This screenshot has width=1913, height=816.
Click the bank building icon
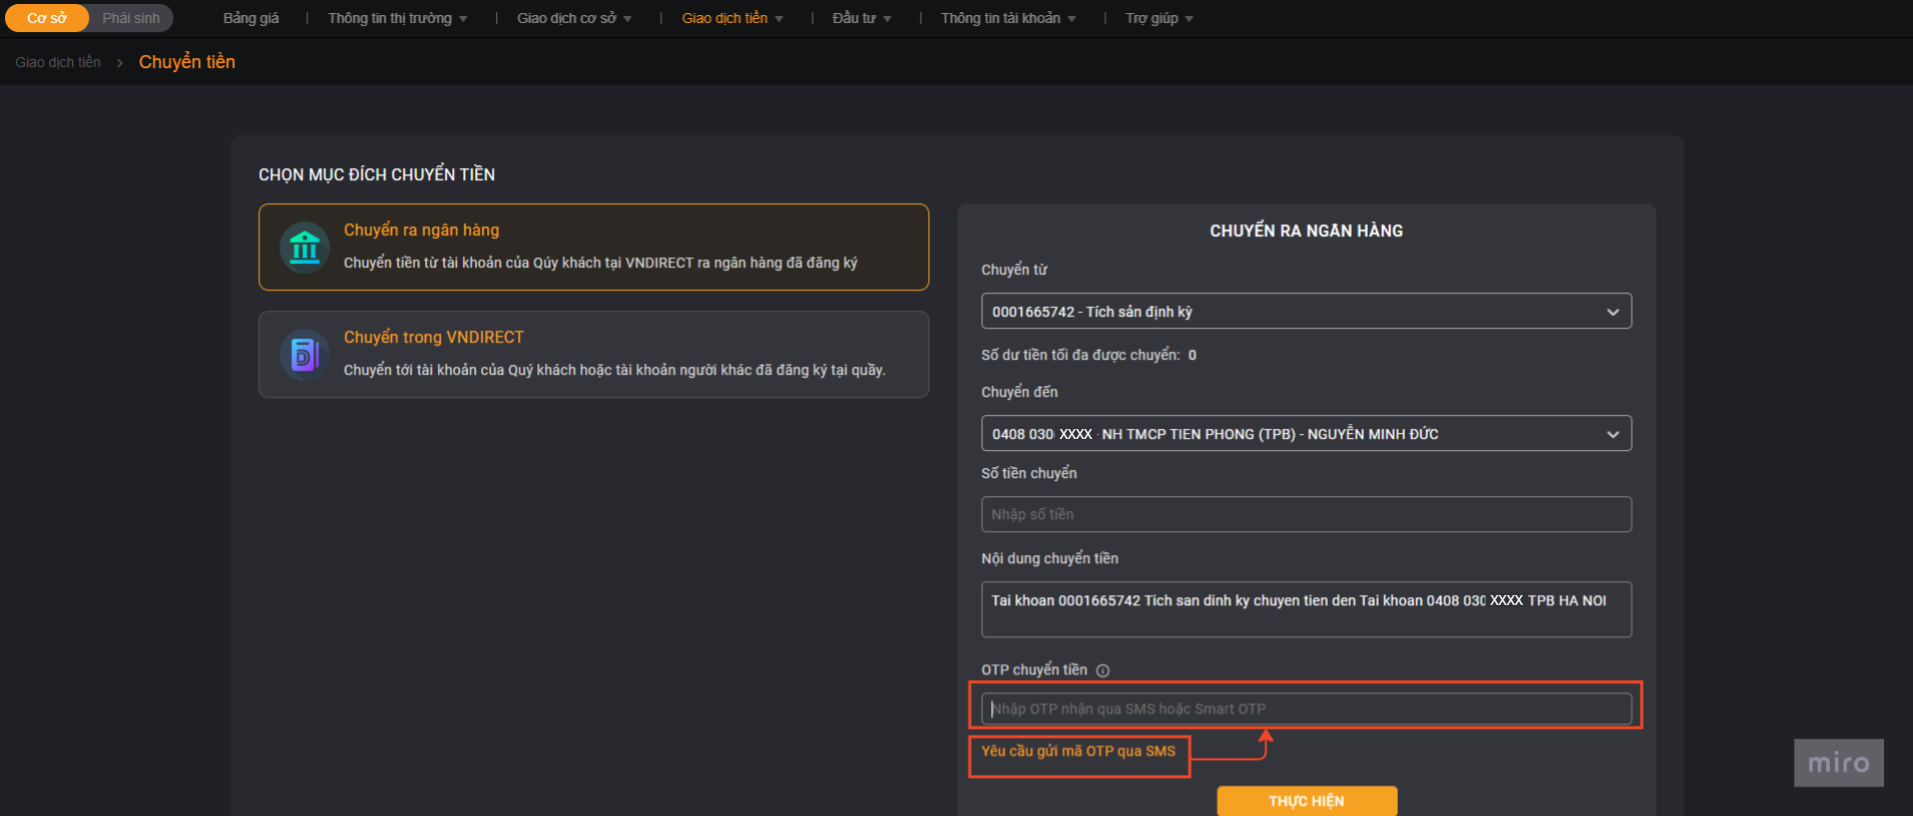click(x=304, y=246)
